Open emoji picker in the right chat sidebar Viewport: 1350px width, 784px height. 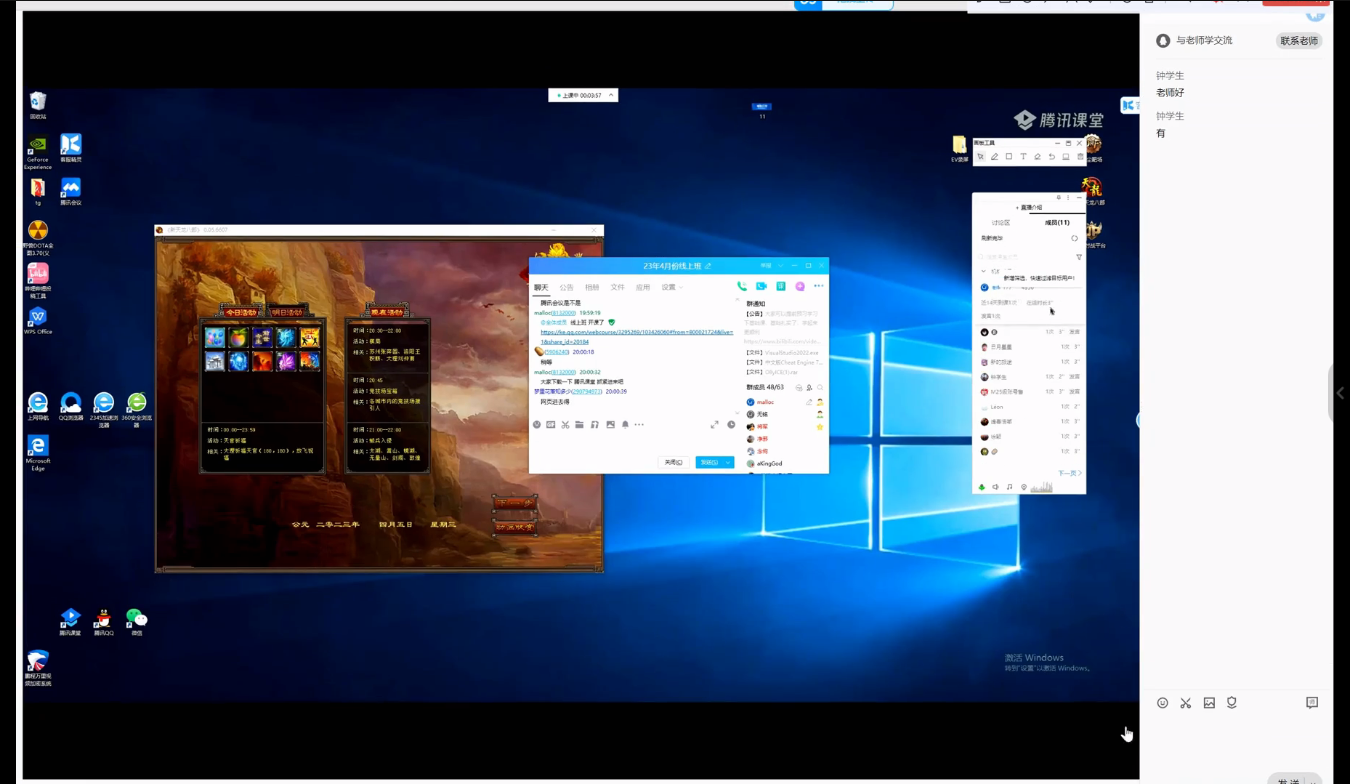tap(1162, 703)
